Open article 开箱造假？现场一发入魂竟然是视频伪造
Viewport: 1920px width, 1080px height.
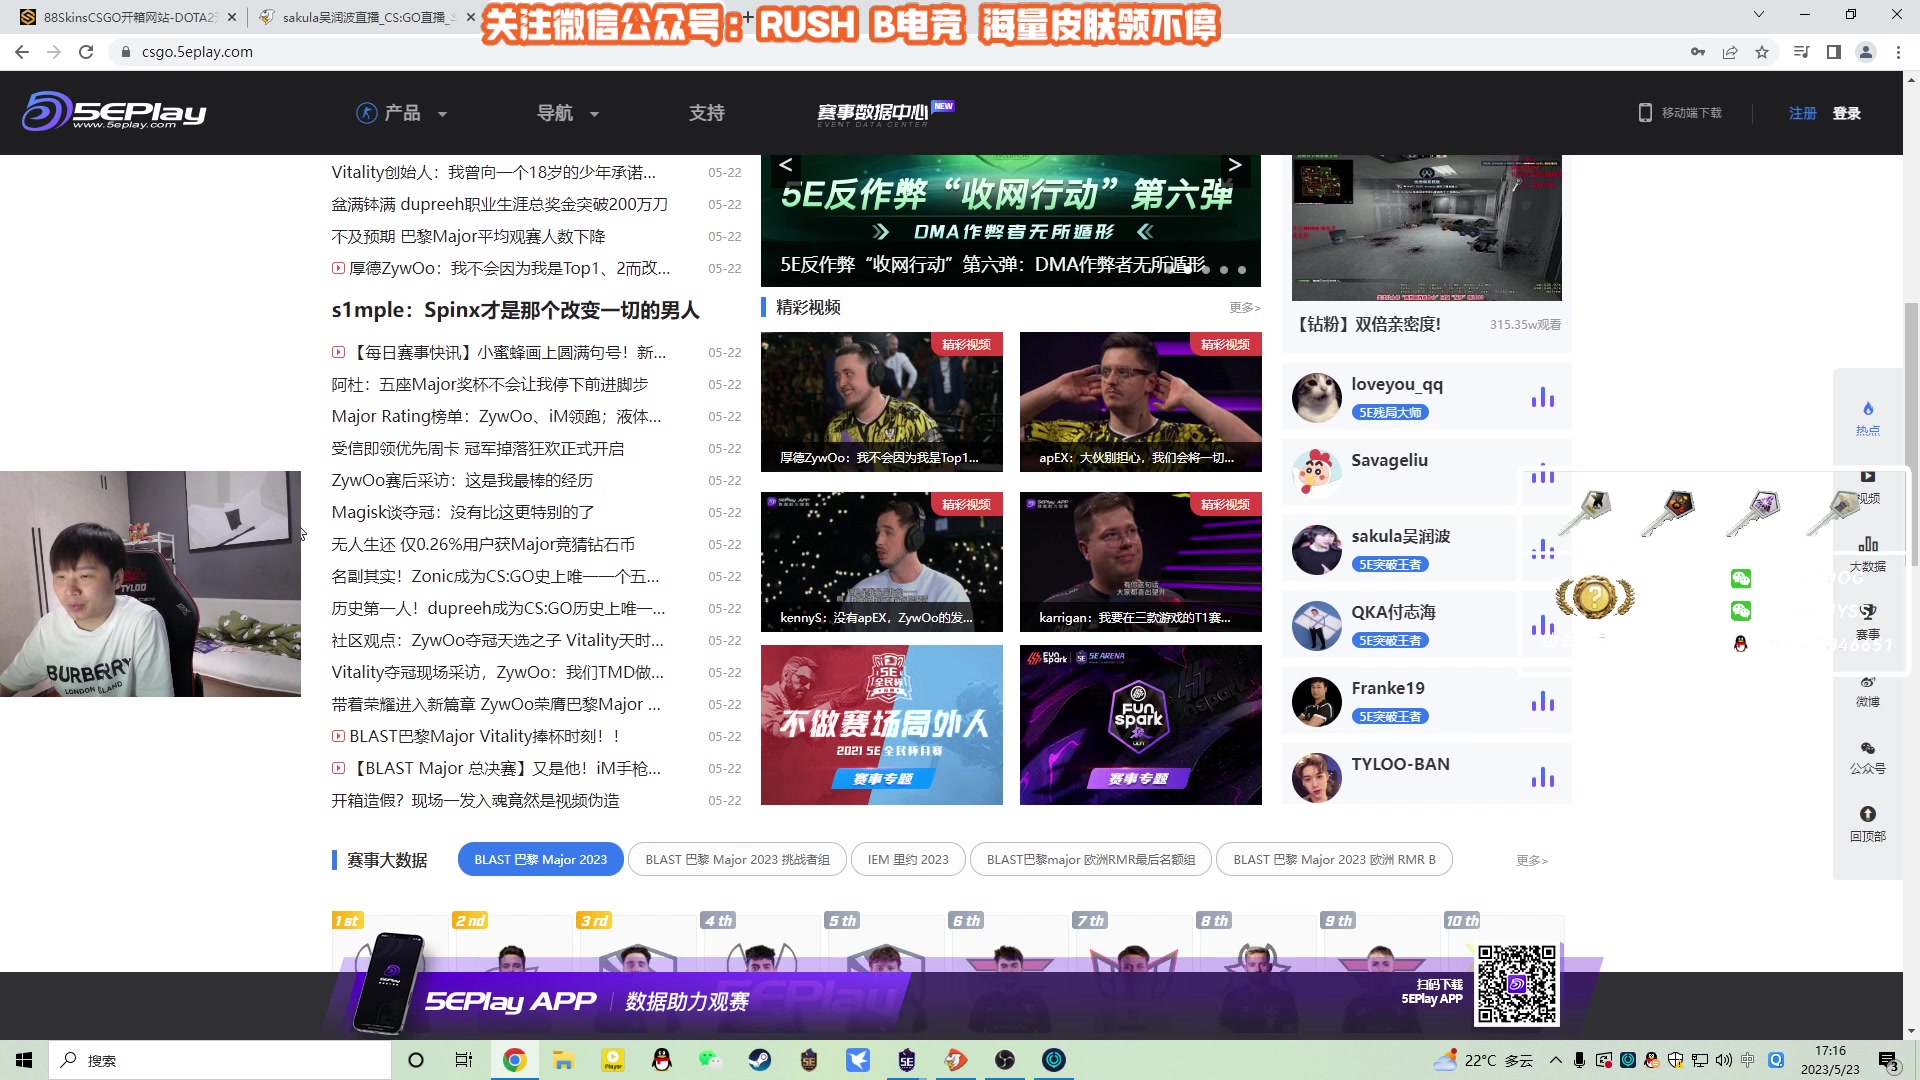coord(475,801)
